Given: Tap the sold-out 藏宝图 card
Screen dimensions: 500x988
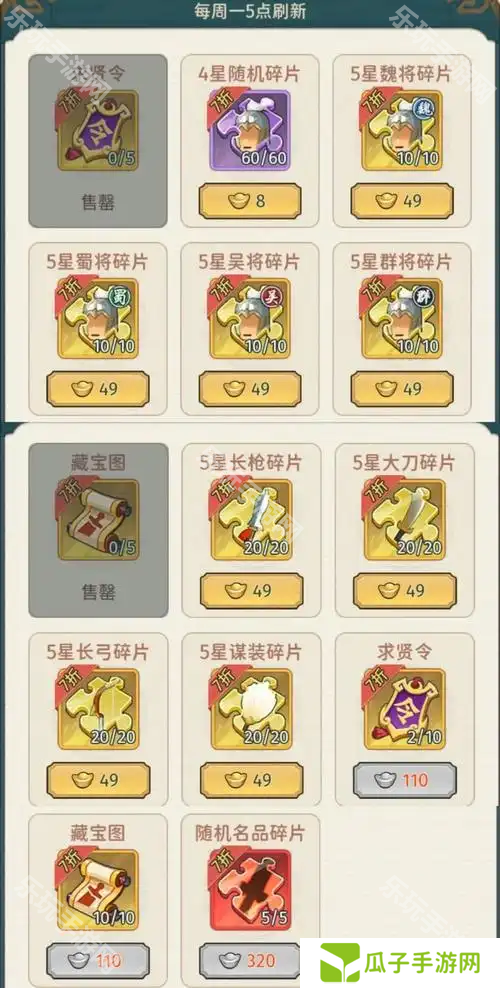Looking at the screenshot, I should 98,530.
